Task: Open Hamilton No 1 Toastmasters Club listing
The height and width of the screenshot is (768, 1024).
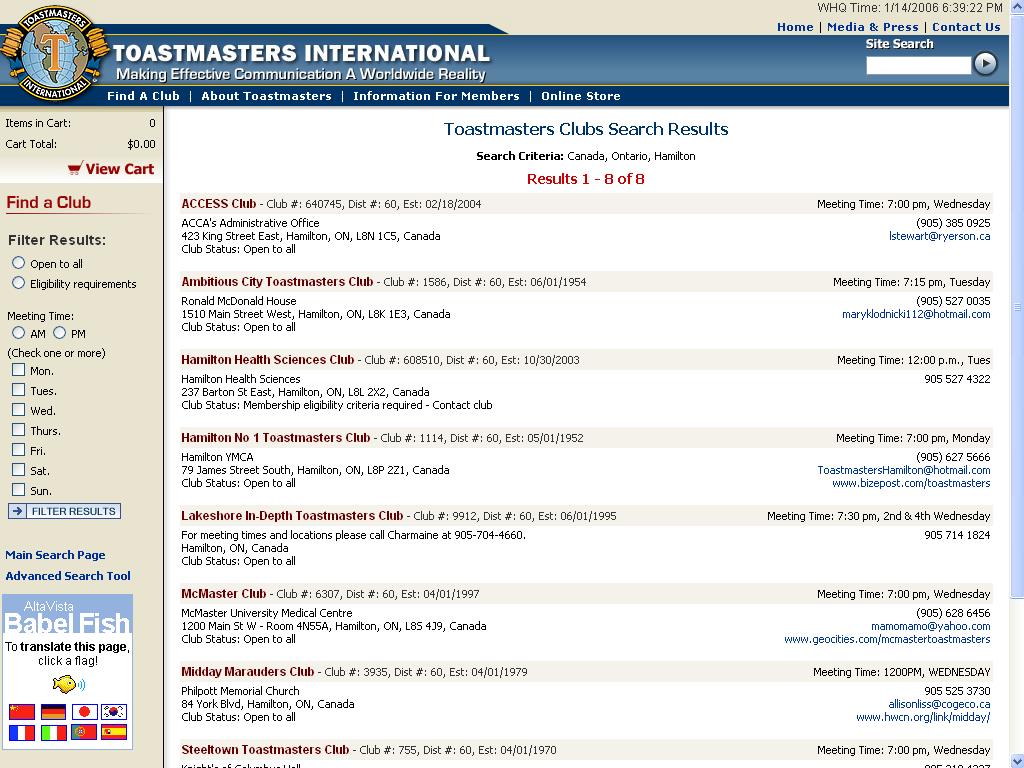Action: [x=276, y=438]
